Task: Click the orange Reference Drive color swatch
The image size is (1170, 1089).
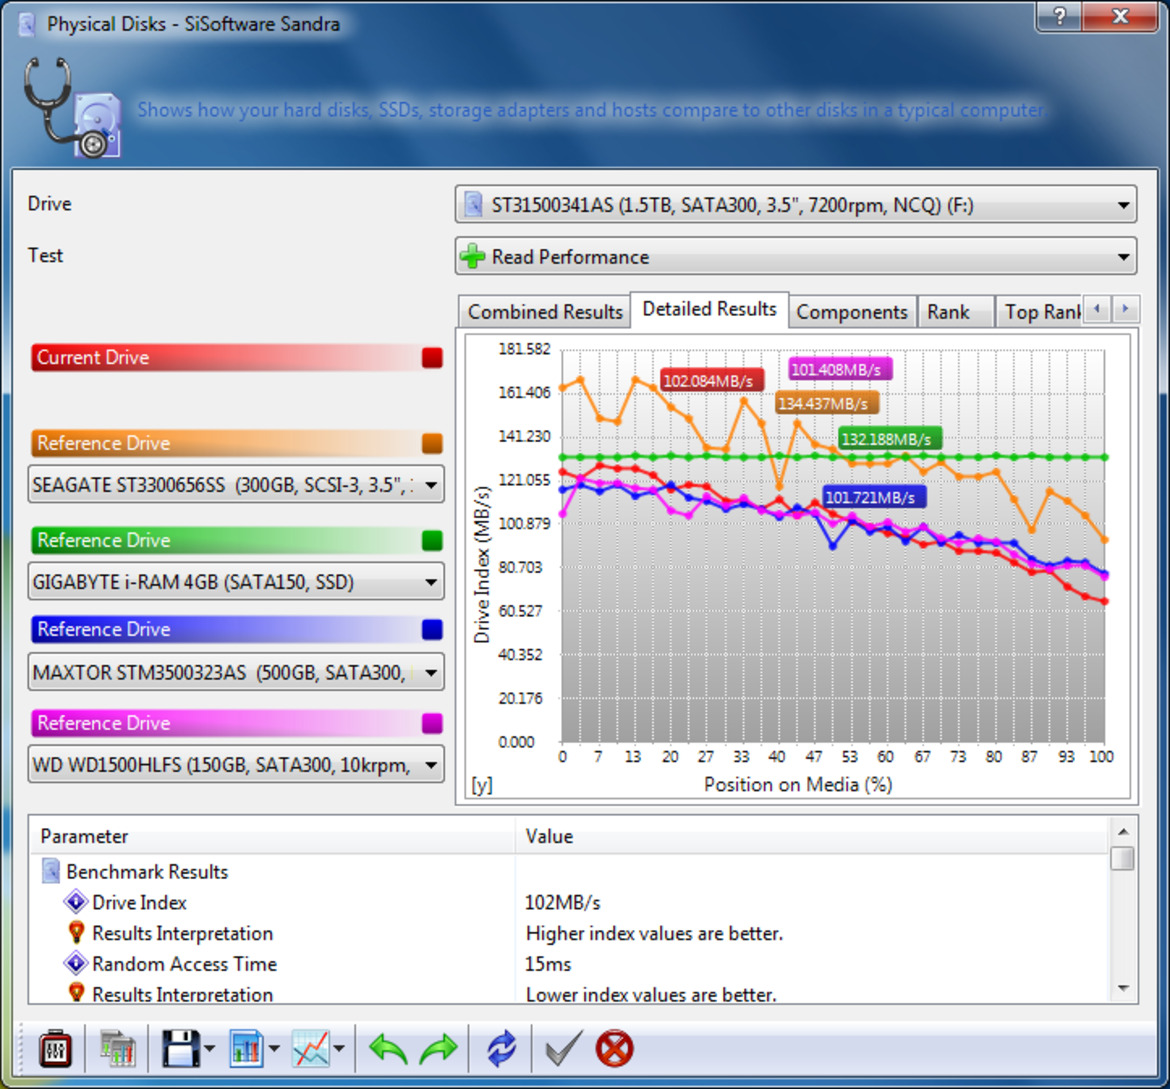Action: (432, 443)
